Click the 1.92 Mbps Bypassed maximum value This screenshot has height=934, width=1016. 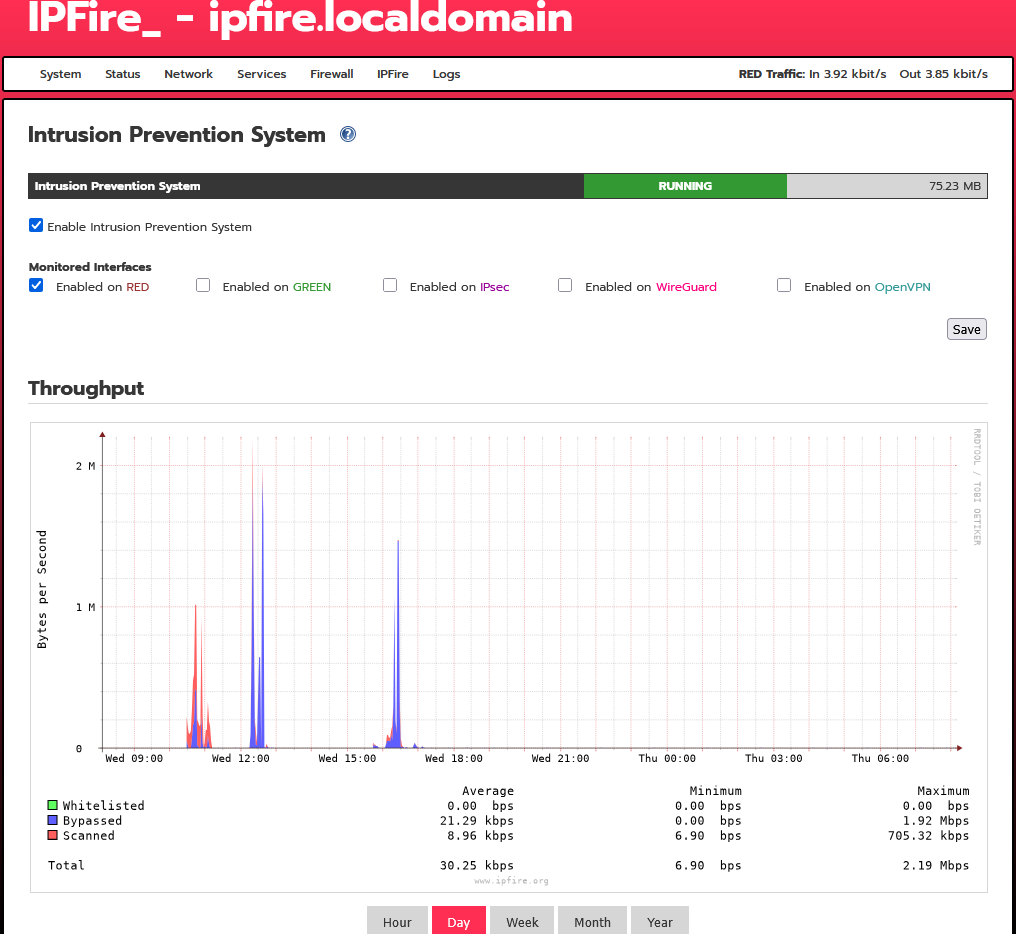(936, 821)
